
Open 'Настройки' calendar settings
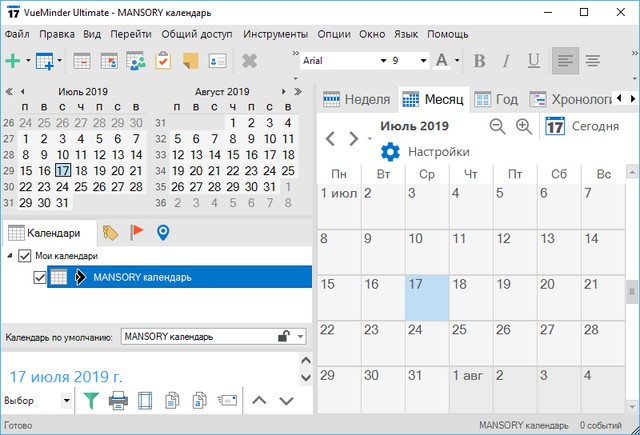425,152
